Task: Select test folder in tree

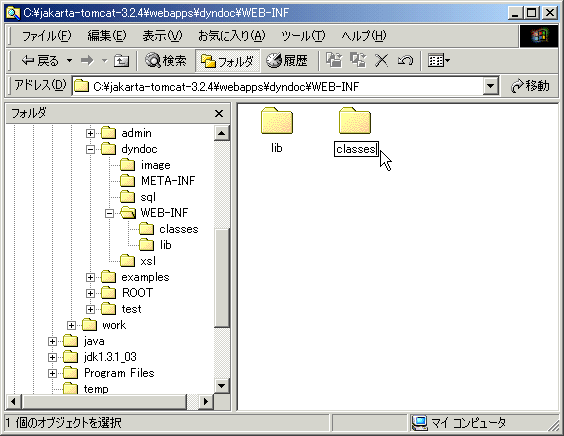Action: tap(131, 309)
